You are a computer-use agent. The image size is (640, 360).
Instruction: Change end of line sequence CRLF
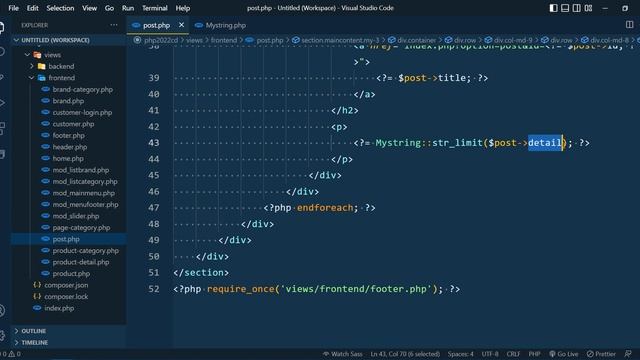tap(513, 354)
